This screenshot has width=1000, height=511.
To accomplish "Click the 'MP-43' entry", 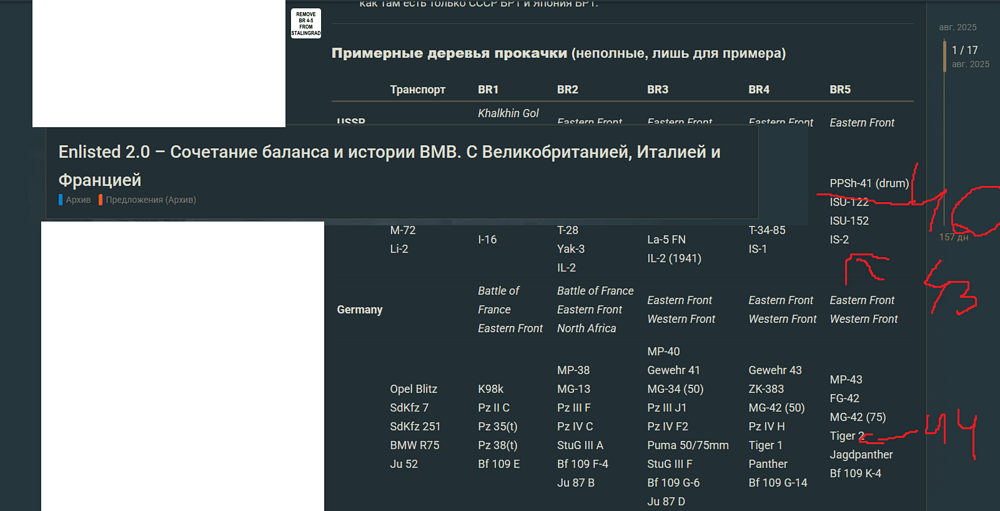I will coord(846,380).
